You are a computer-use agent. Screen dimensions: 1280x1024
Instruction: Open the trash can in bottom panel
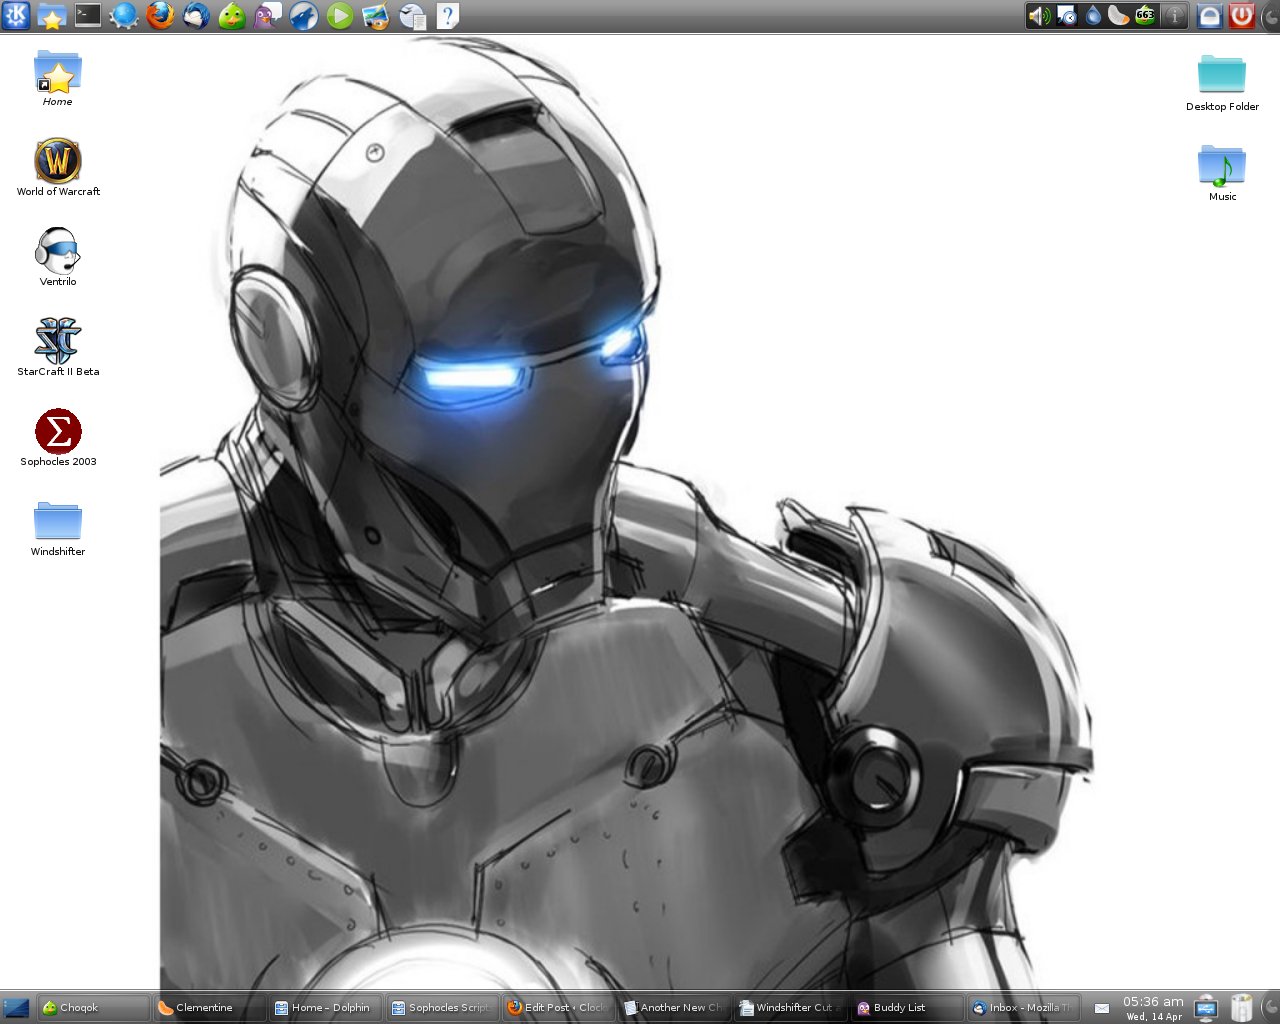coord(1241,1008)
